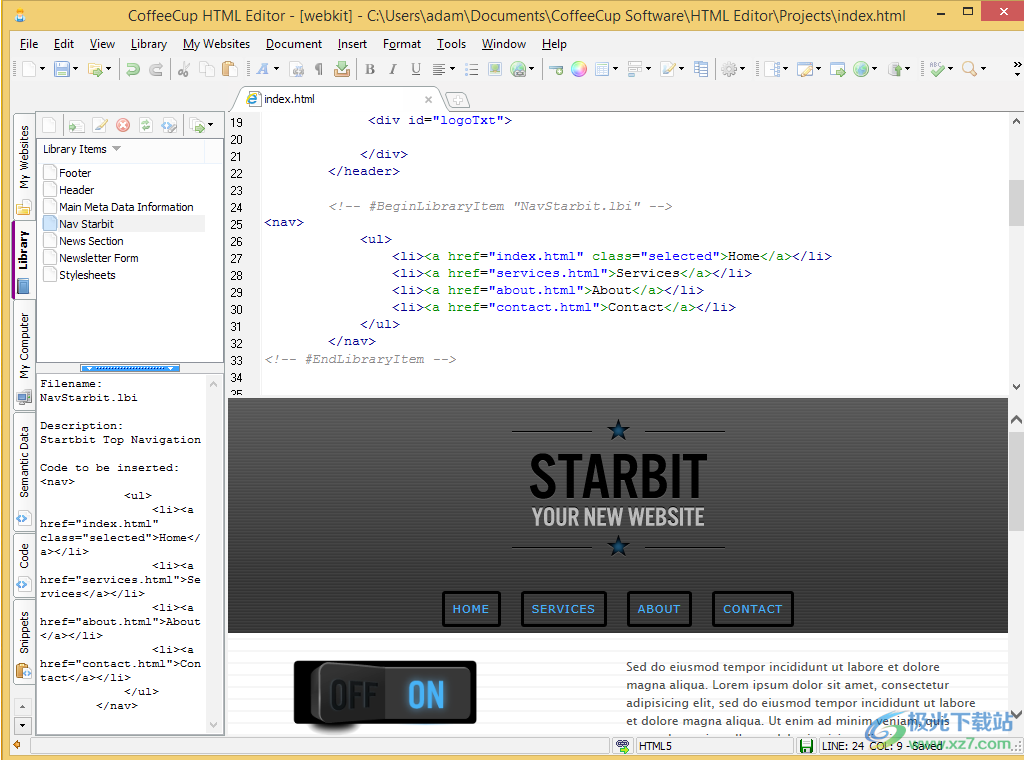1024x760 pixels.
Task: Click the bulleted list icon
Action: [x=472, y=69]
